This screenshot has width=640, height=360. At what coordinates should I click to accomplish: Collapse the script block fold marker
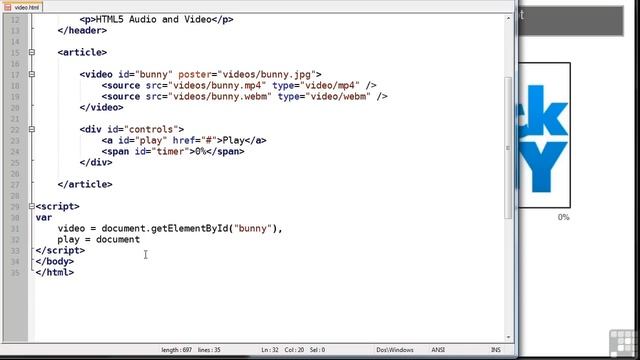(x=32, y=207)
